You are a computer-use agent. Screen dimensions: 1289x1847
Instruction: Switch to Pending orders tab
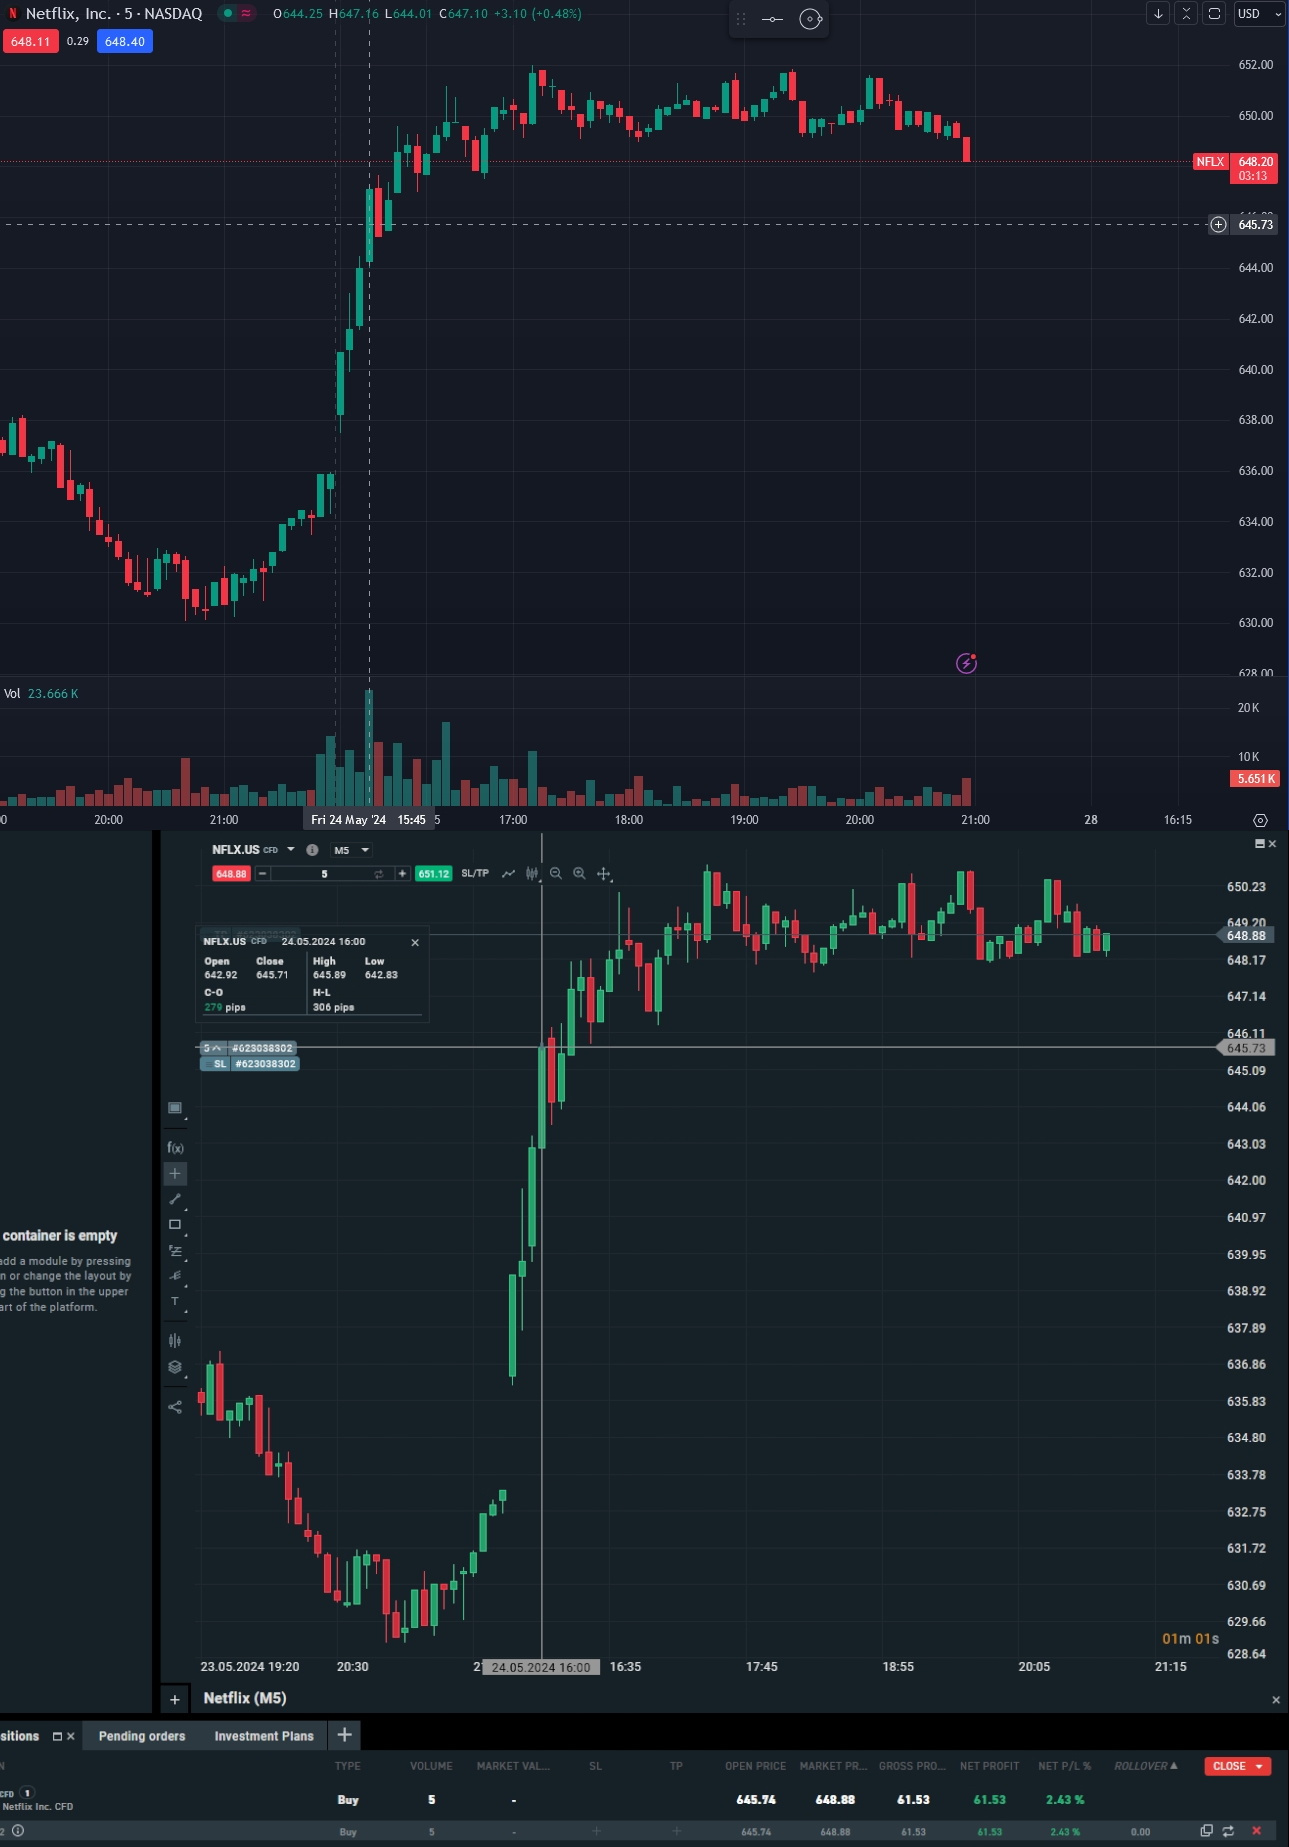tap(142, 1736)
